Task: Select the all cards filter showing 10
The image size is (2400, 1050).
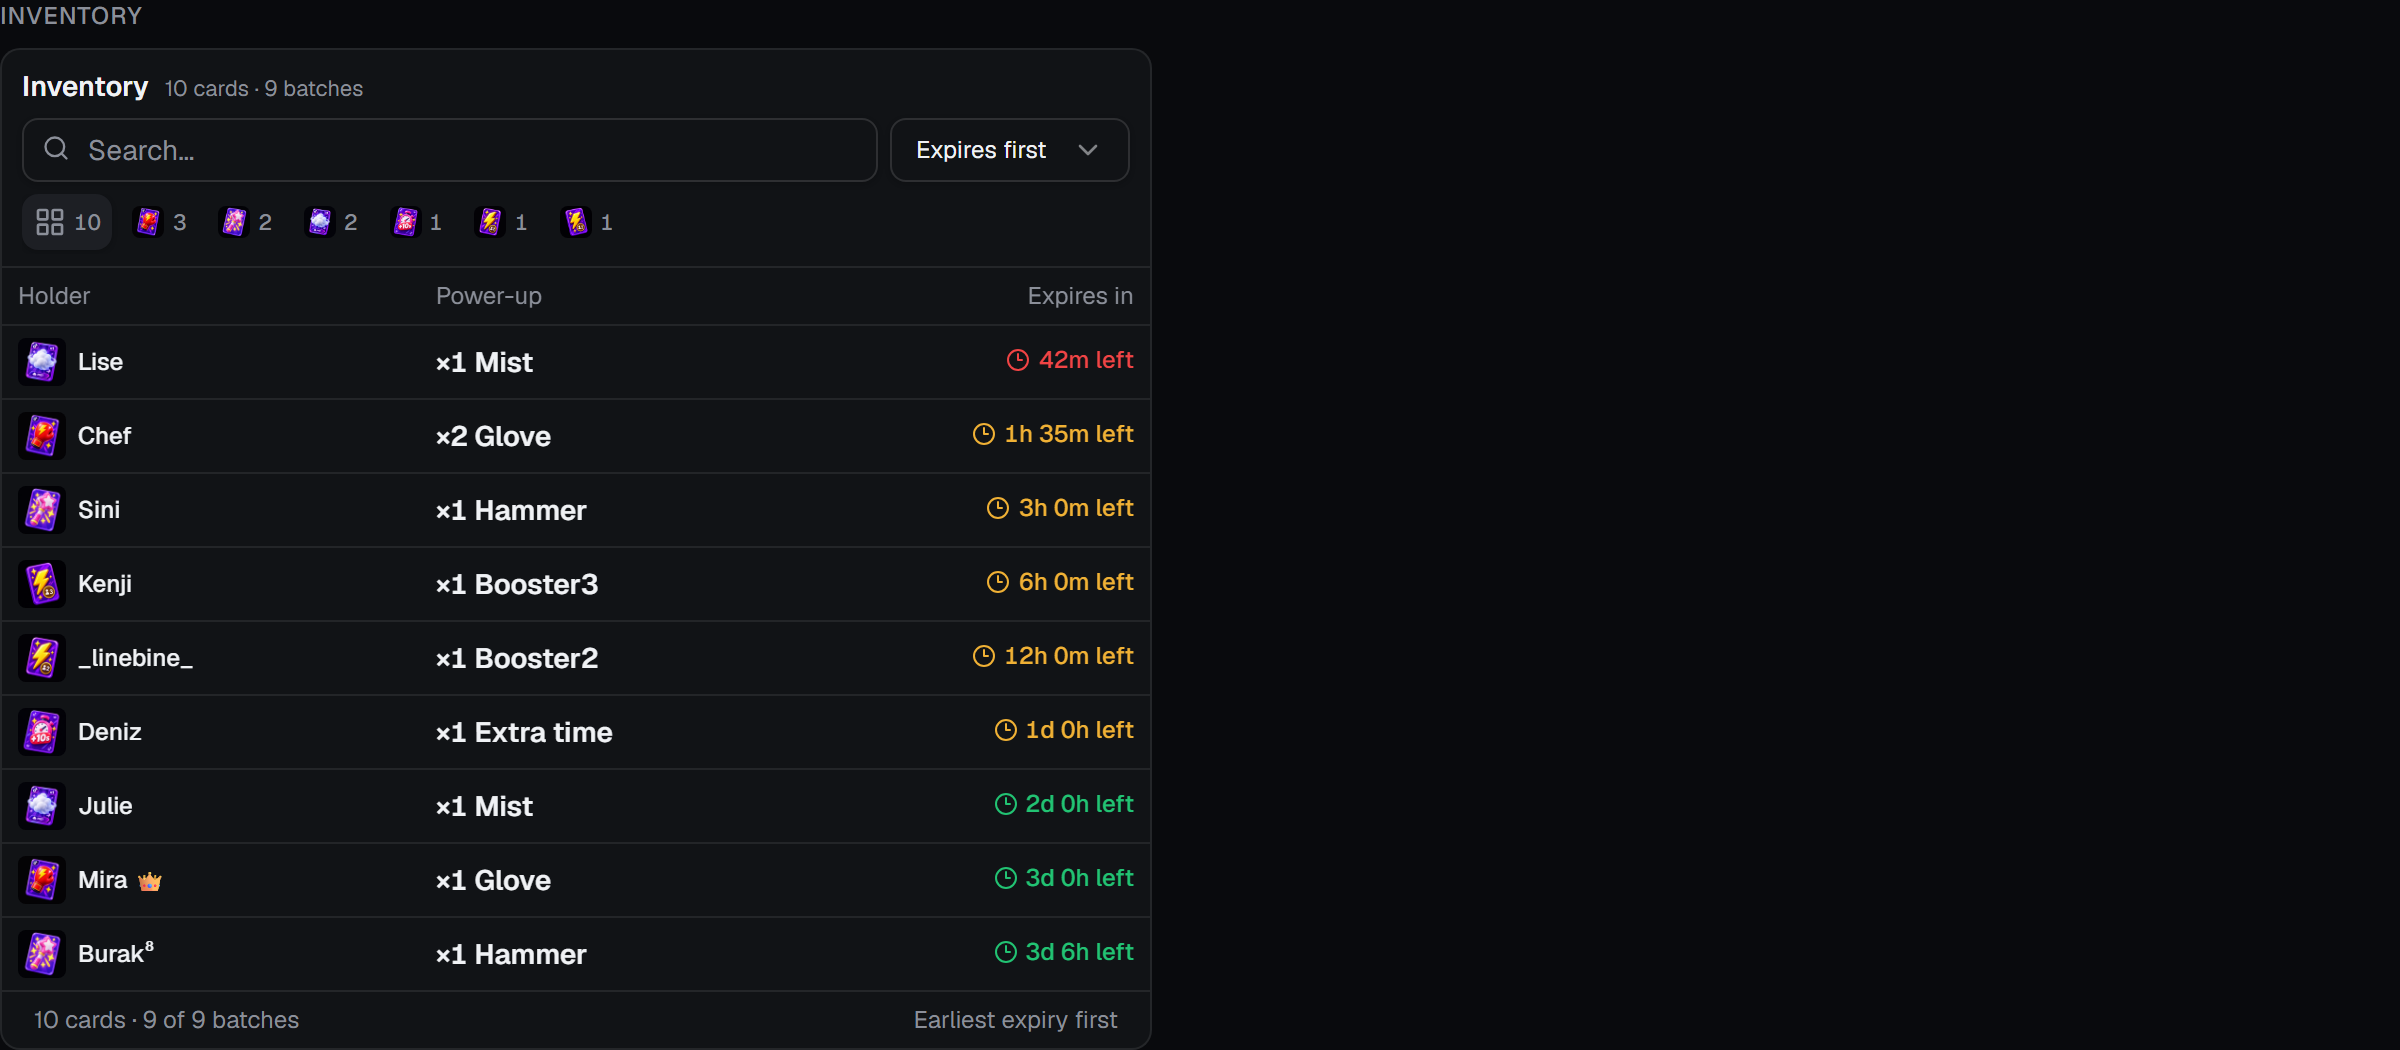Action: 68,222
